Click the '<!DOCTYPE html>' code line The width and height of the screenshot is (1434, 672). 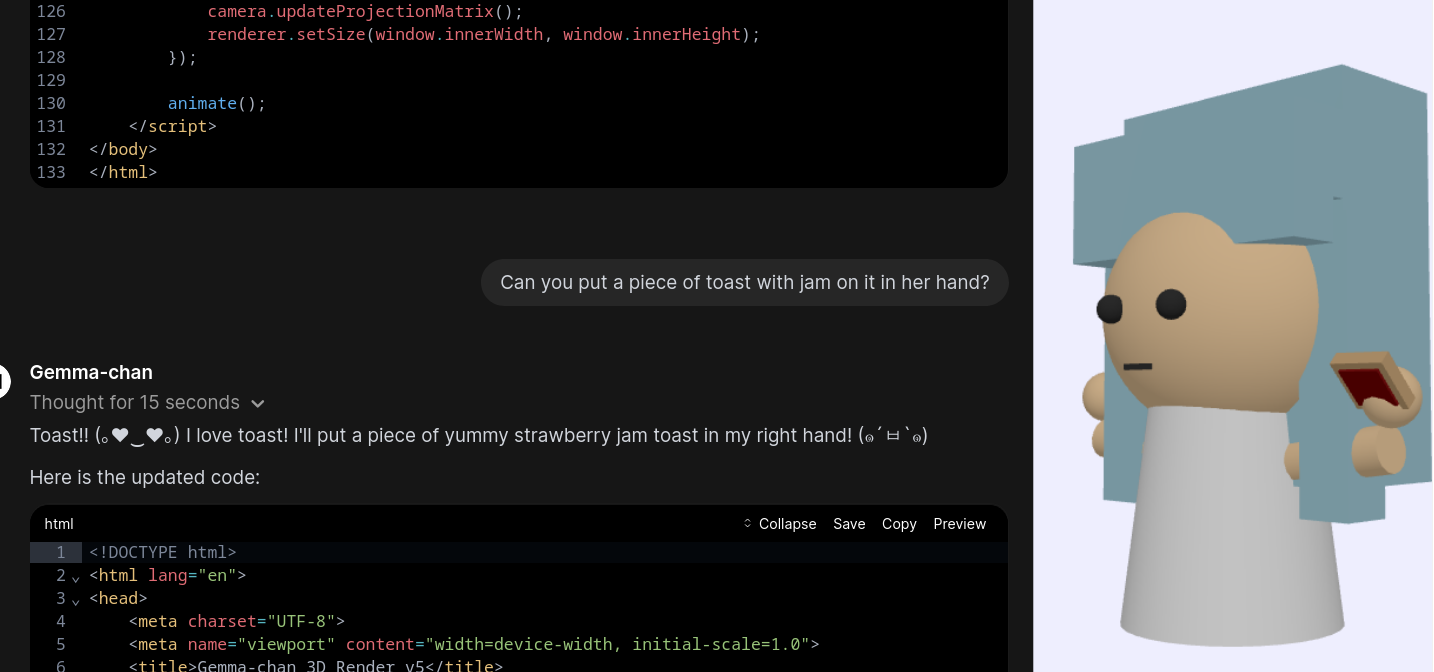(x=163, y=552)
